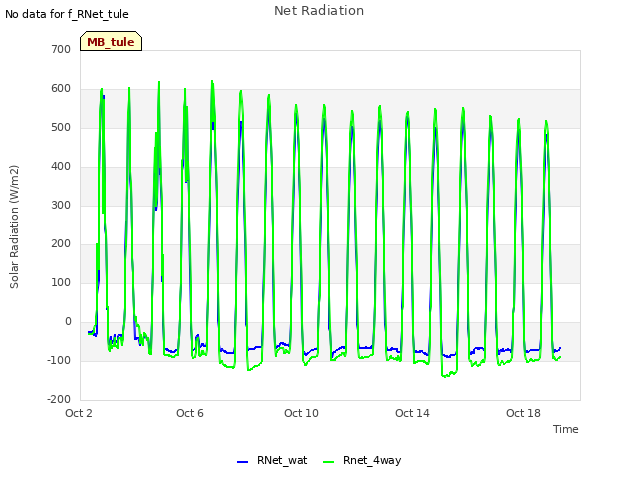Image resolution: width=640 pixels, height=480 pixels.
Task: Click the green Rnet_4way legend swatch
Action: 329,462
